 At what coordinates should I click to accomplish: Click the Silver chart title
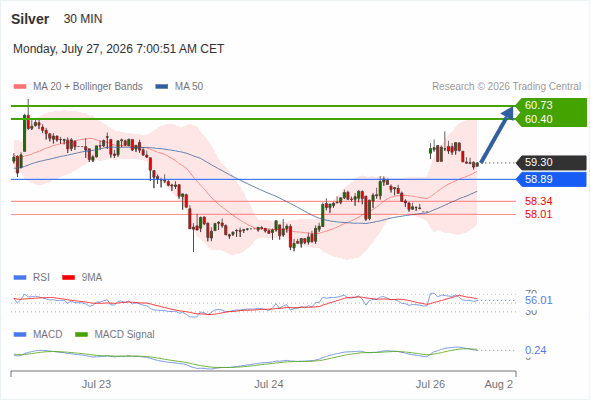tap(30, 19)
